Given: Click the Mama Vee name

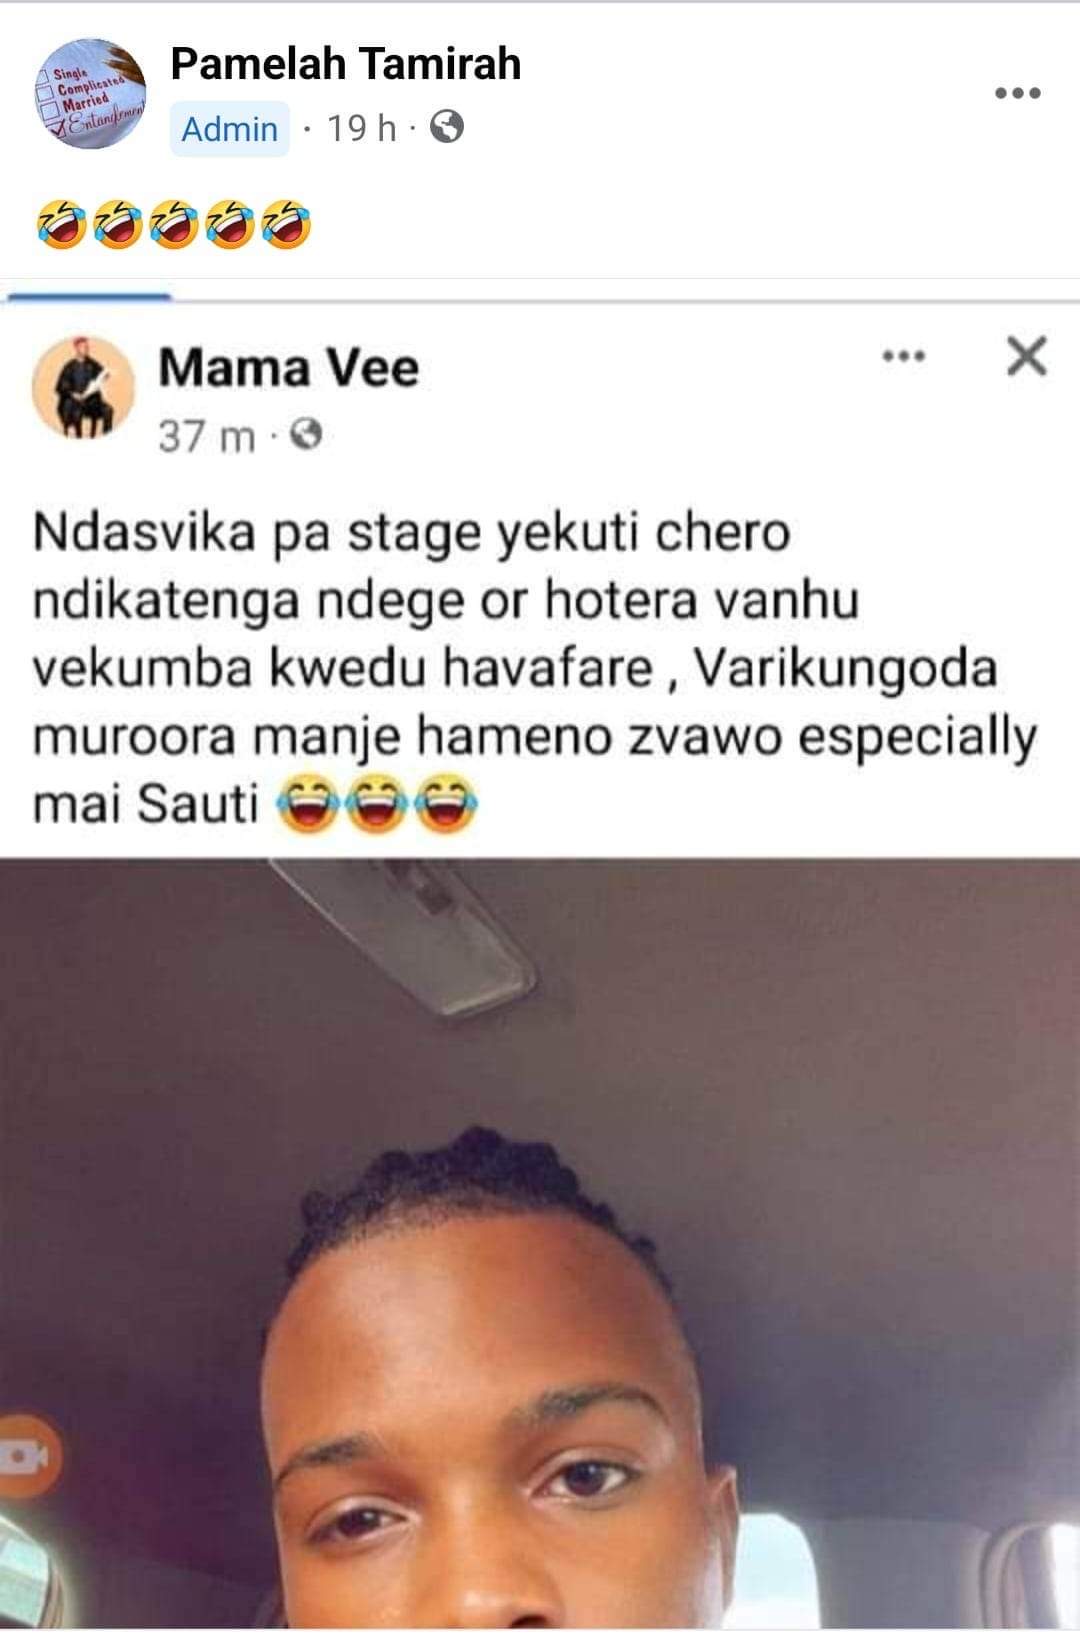Looking at the screenshot, I should [288, 367].
